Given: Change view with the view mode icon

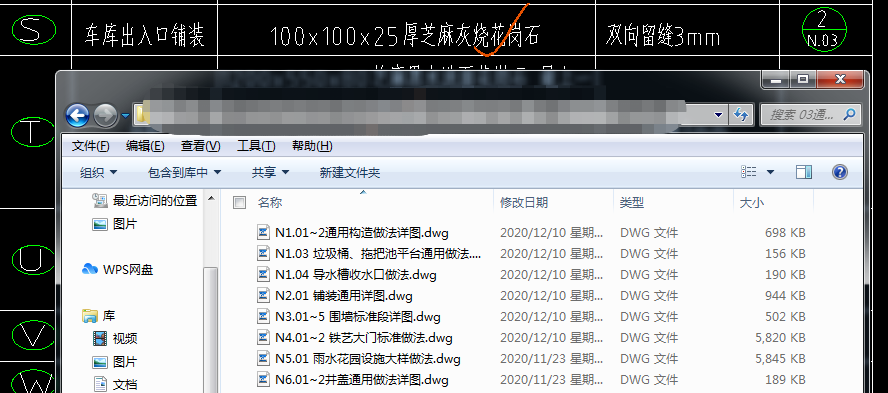Looking at the screenshot, I should point(749,172).
